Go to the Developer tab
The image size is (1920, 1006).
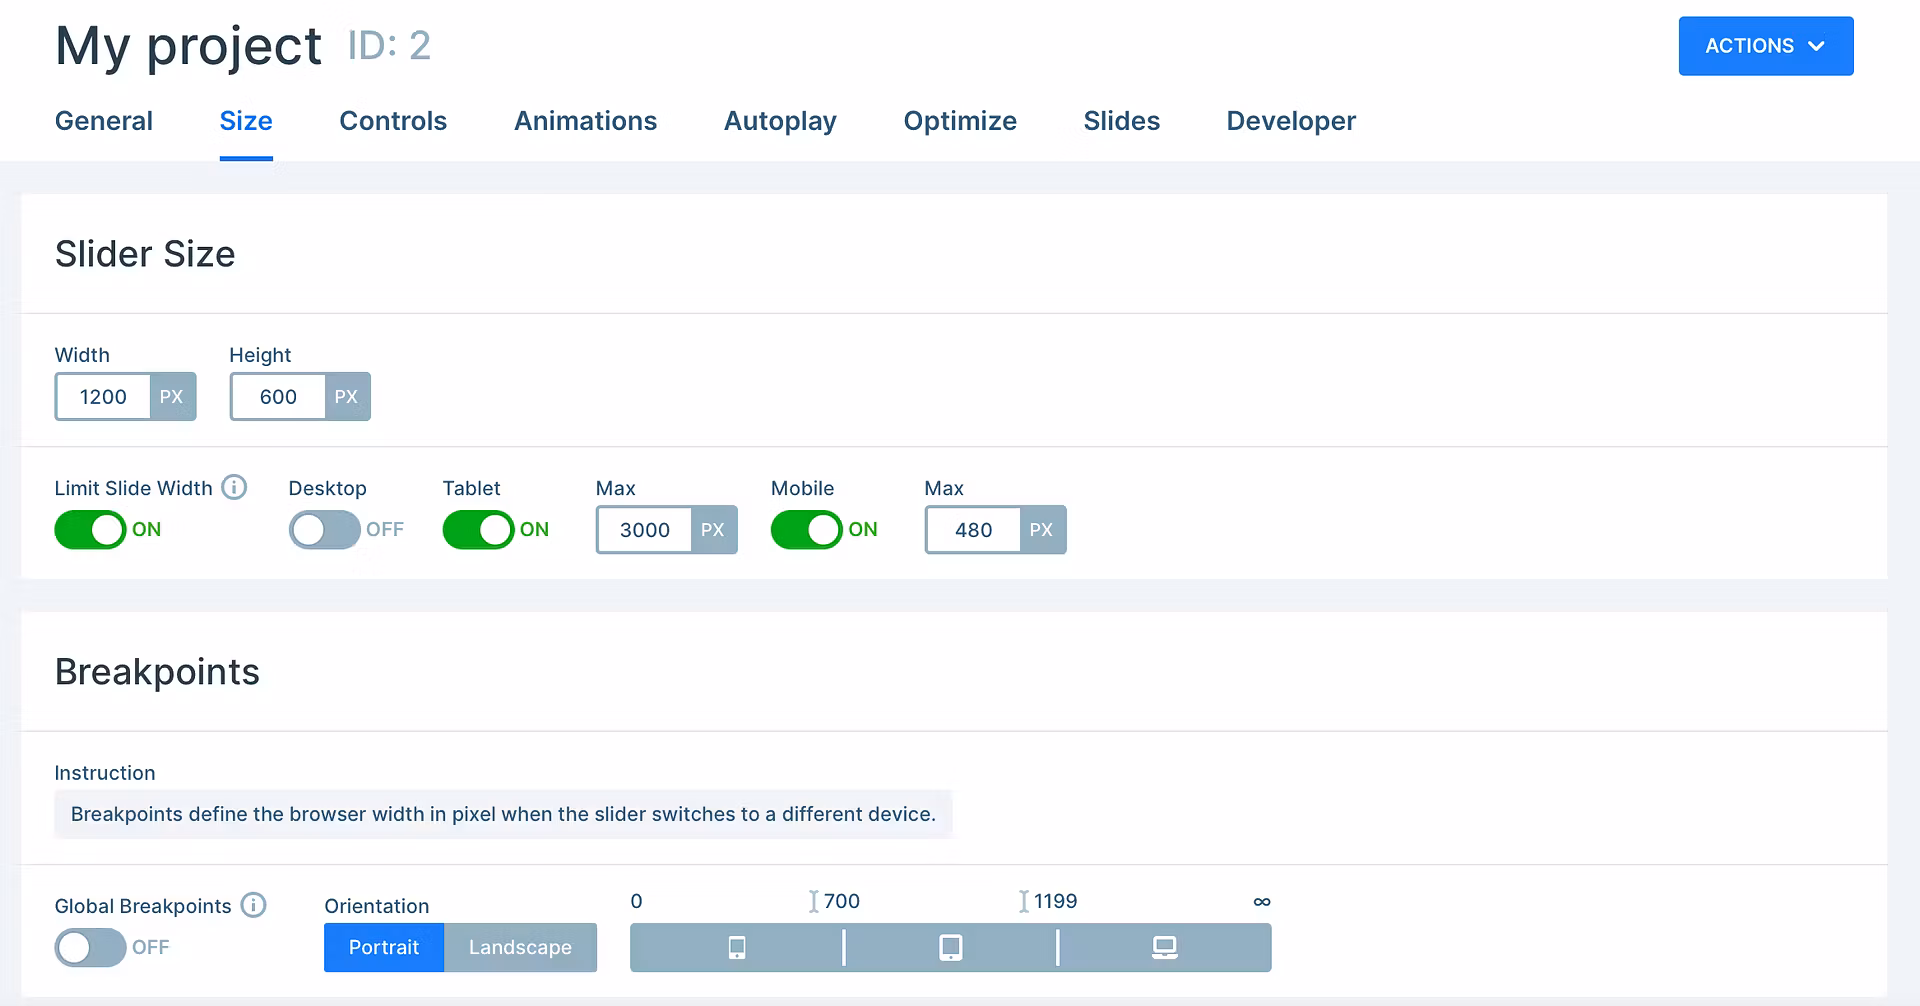[1290, 121]
